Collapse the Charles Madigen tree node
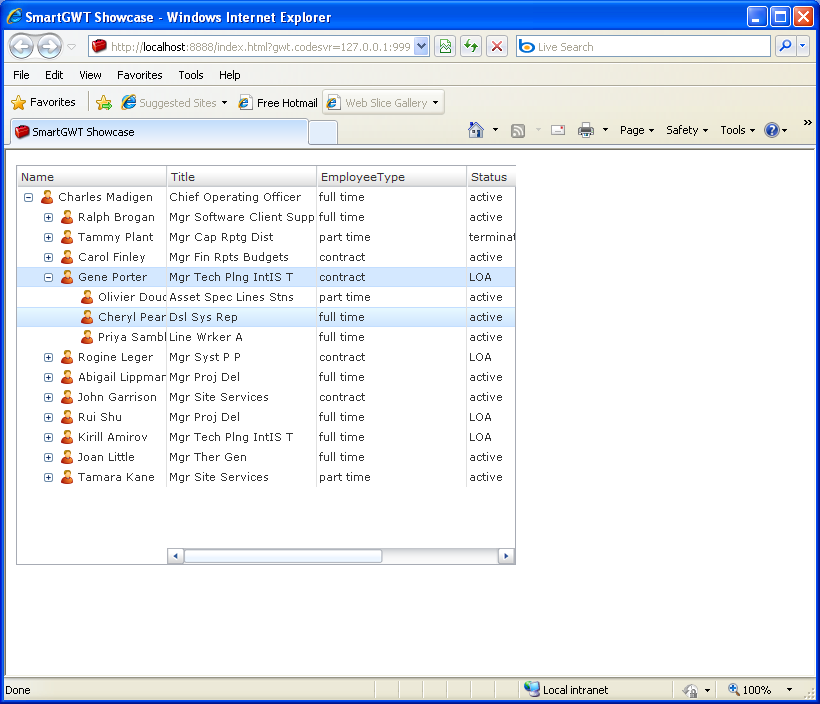This screenshot has width=820, height=704. pos(29,198)
